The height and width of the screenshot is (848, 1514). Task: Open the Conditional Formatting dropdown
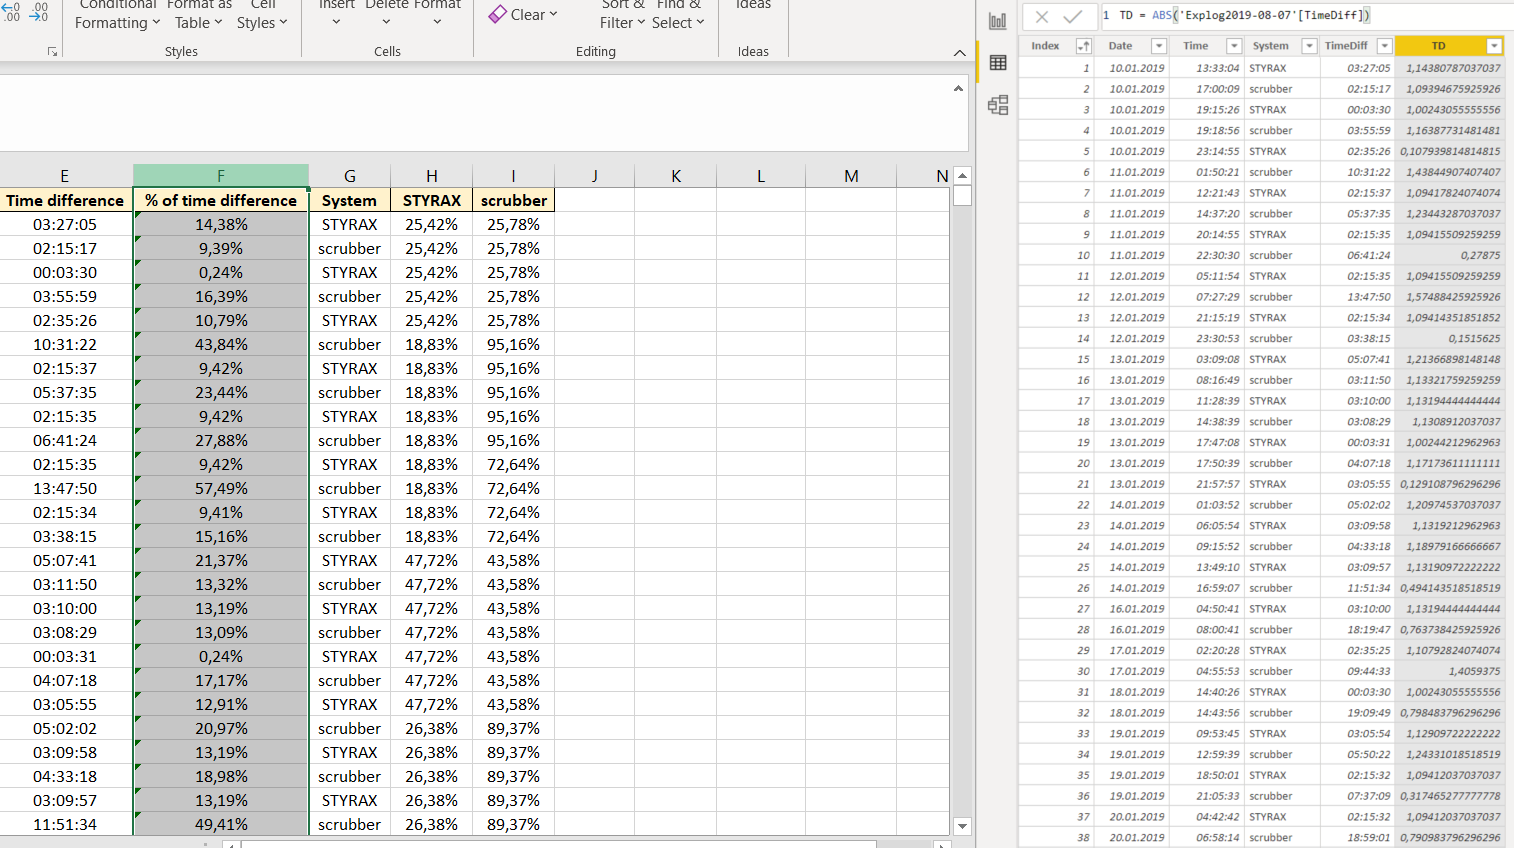point(118,15)
